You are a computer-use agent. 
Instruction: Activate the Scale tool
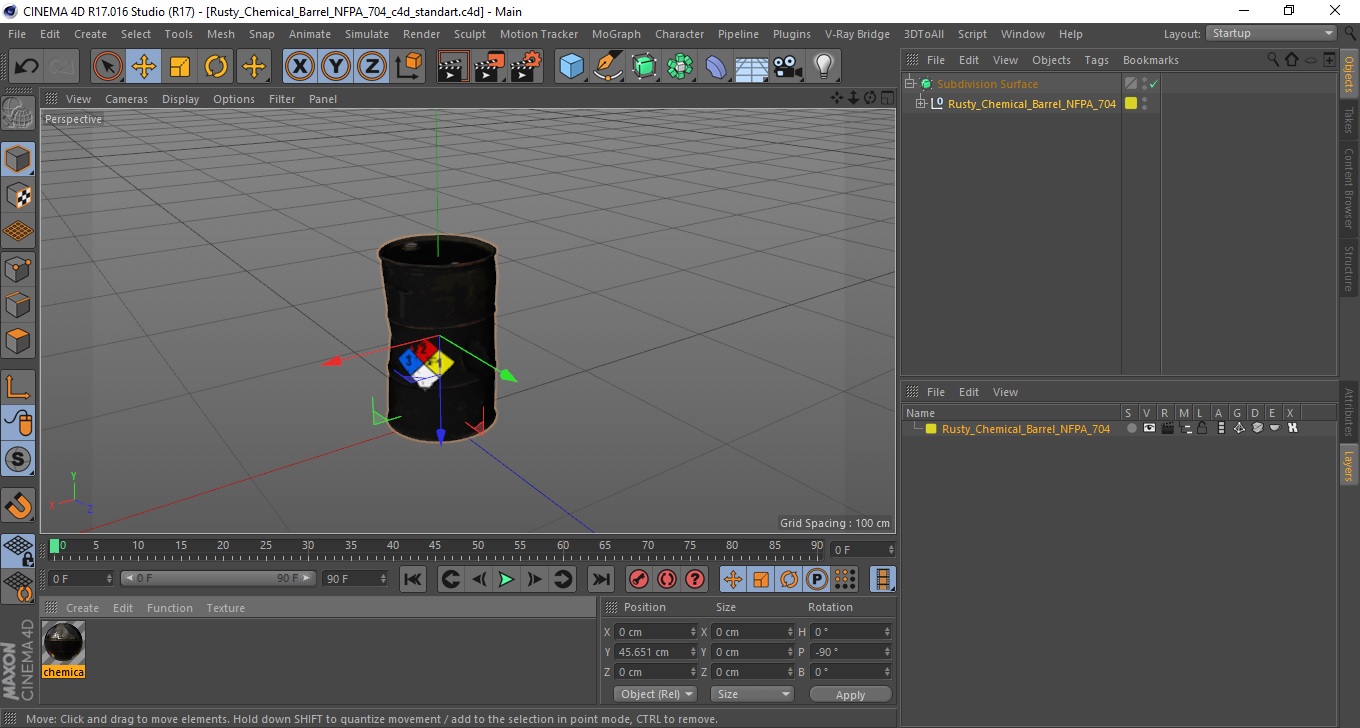(180, 67)
